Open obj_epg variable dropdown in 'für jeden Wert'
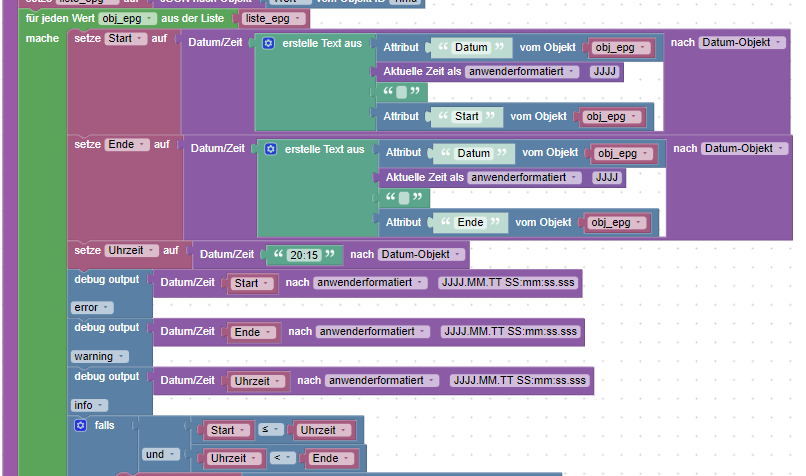This screenshot has width=806, height=476. point(127,19)
